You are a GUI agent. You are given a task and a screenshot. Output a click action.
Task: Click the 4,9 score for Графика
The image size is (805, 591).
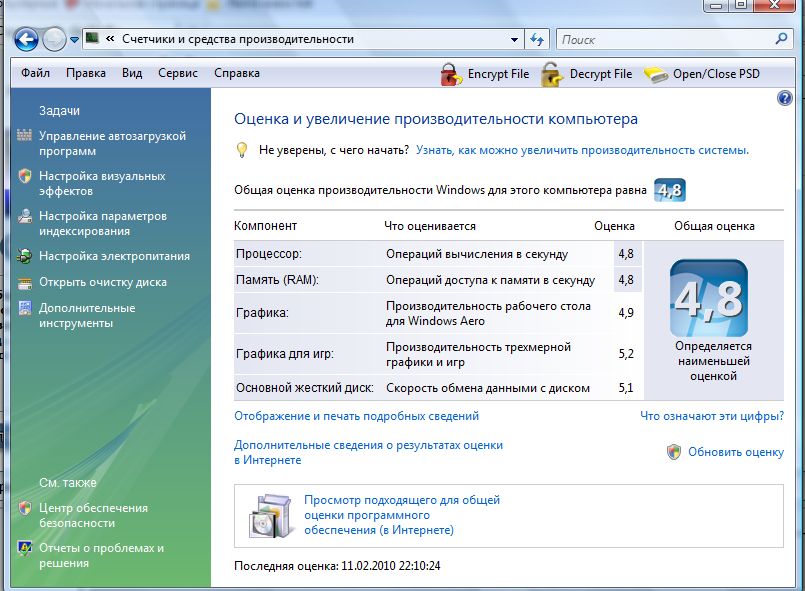click(626, 313)
